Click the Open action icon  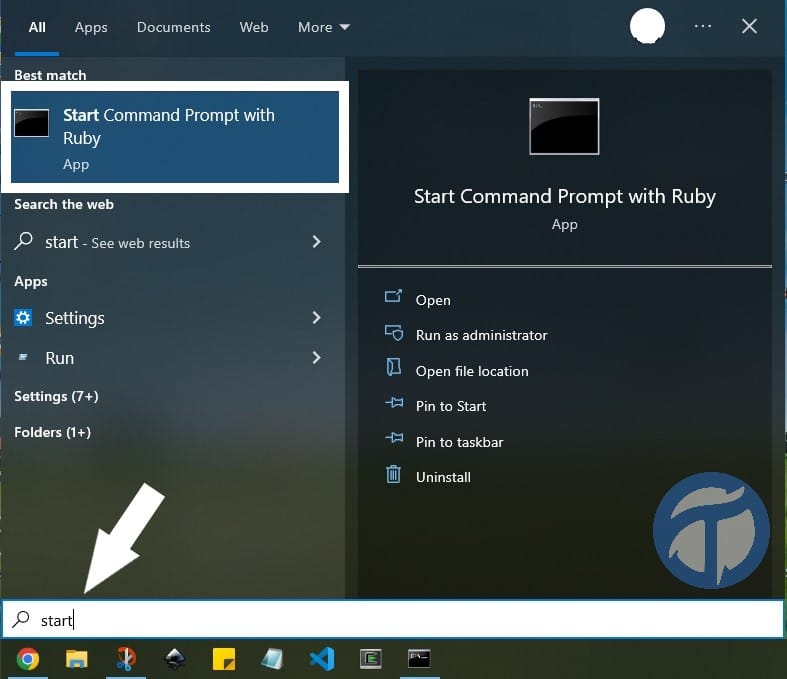[394, 296]
